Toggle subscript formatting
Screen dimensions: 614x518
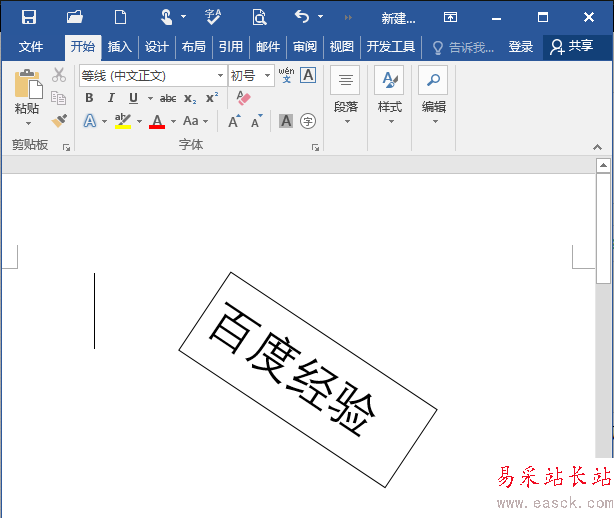(190, 98)
